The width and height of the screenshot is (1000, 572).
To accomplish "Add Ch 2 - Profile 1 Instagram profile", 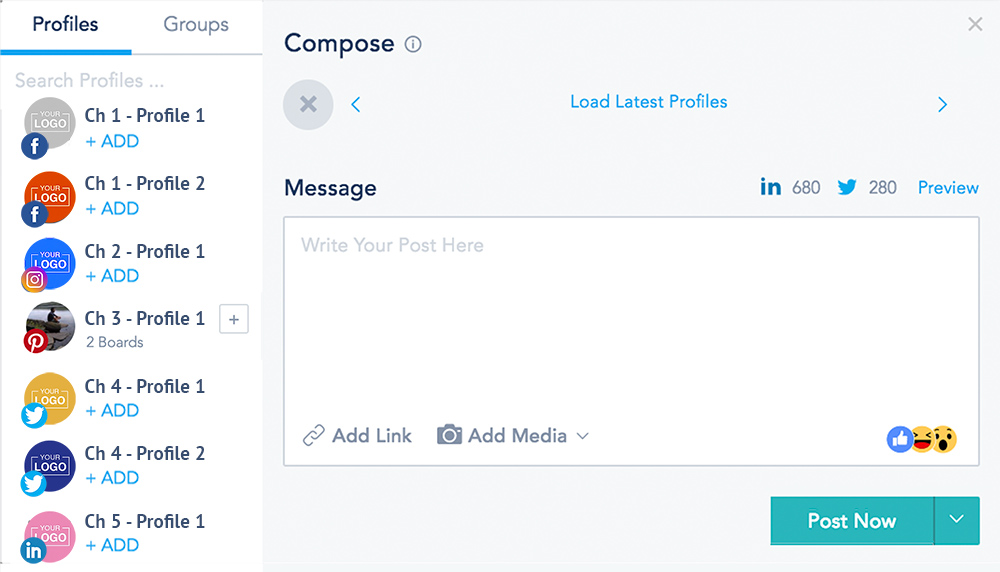I will [112, 275].
